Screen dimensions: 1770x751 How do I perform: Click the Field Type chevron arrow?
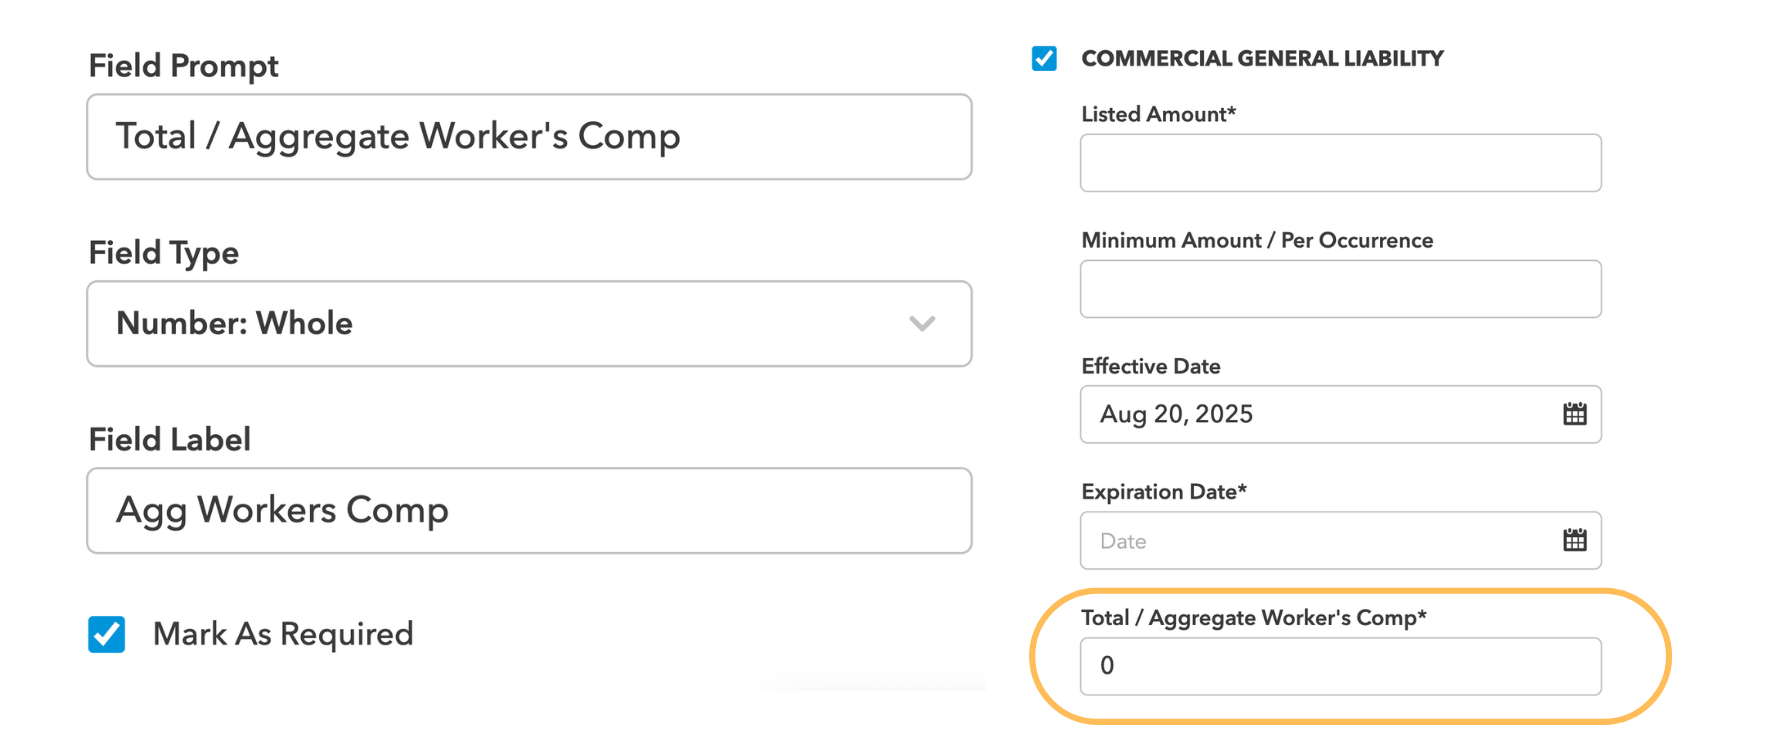coord(922,323)
